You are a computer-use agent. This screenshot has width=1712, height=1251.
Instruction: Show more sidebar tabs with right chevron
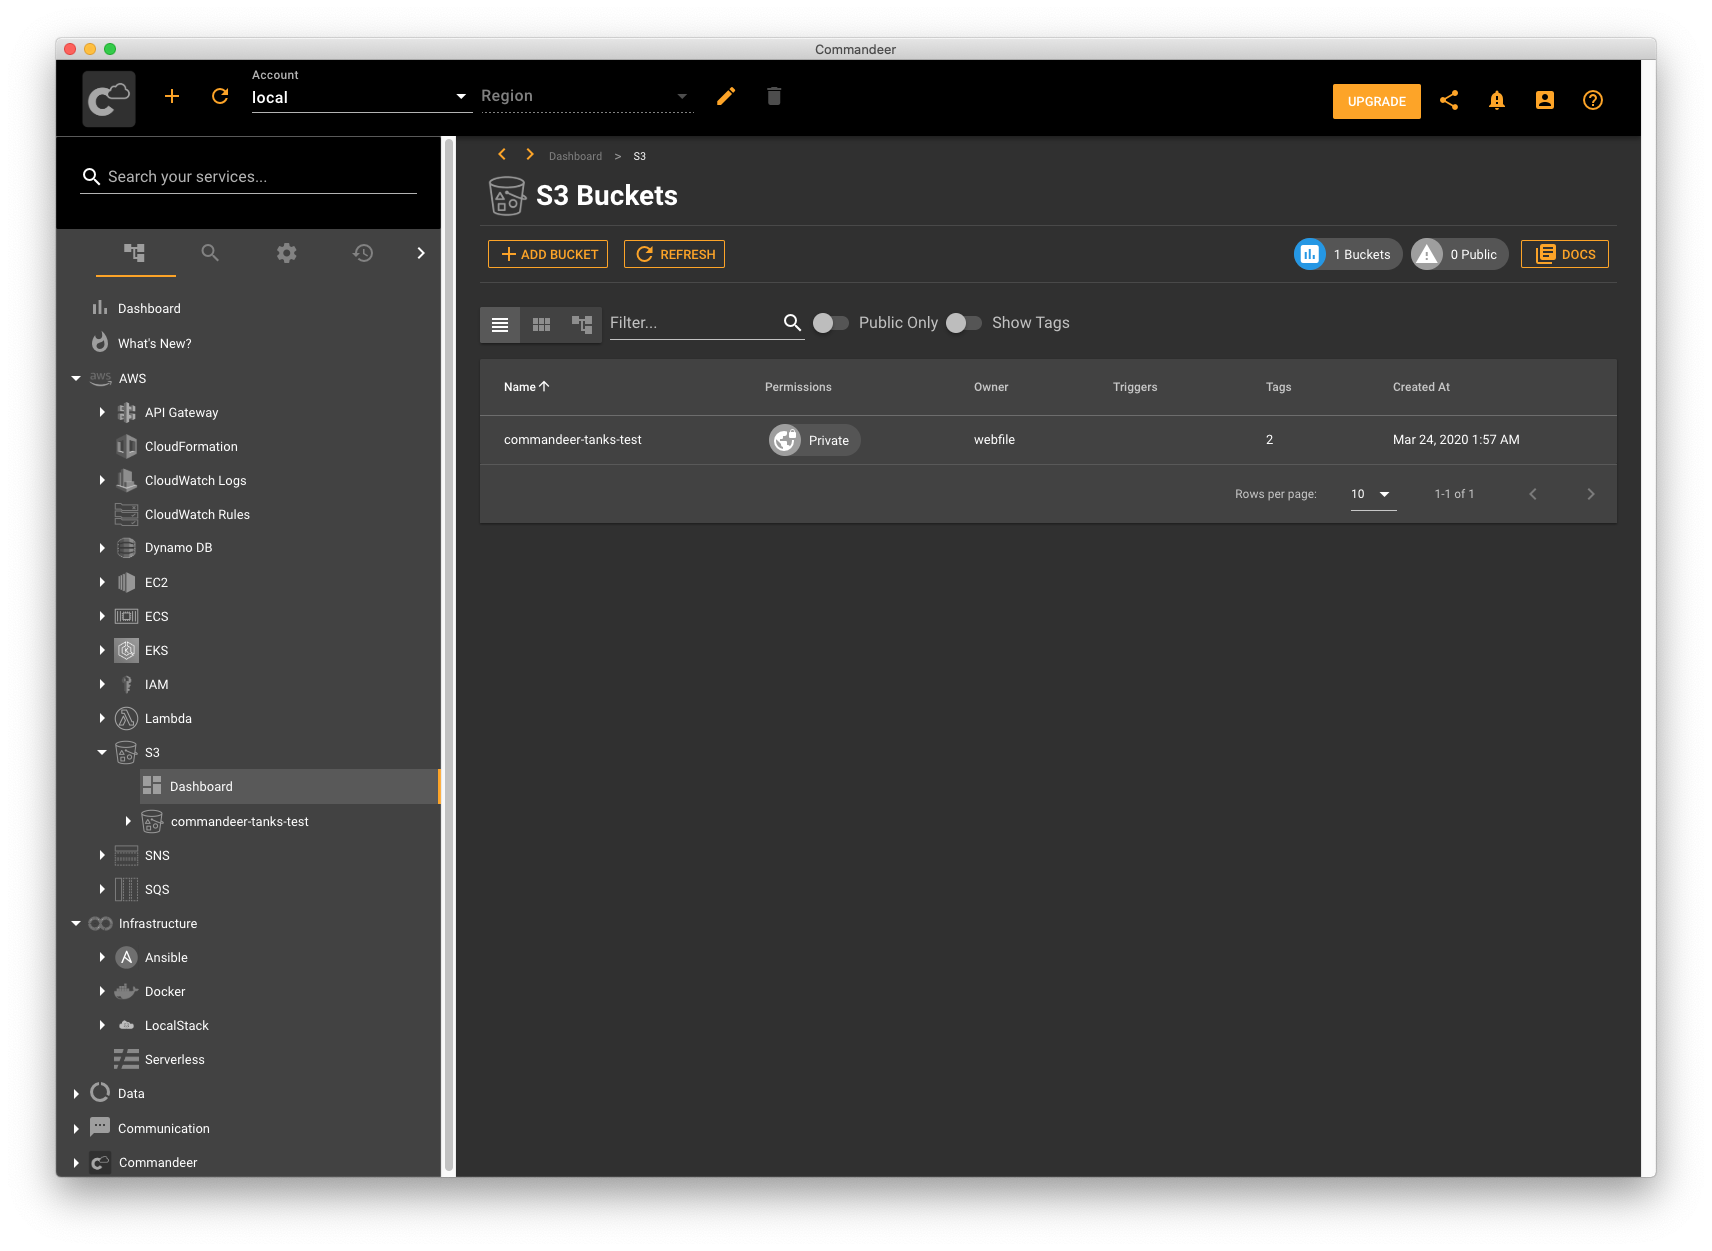pyautogui.click(x=421, y=253)
